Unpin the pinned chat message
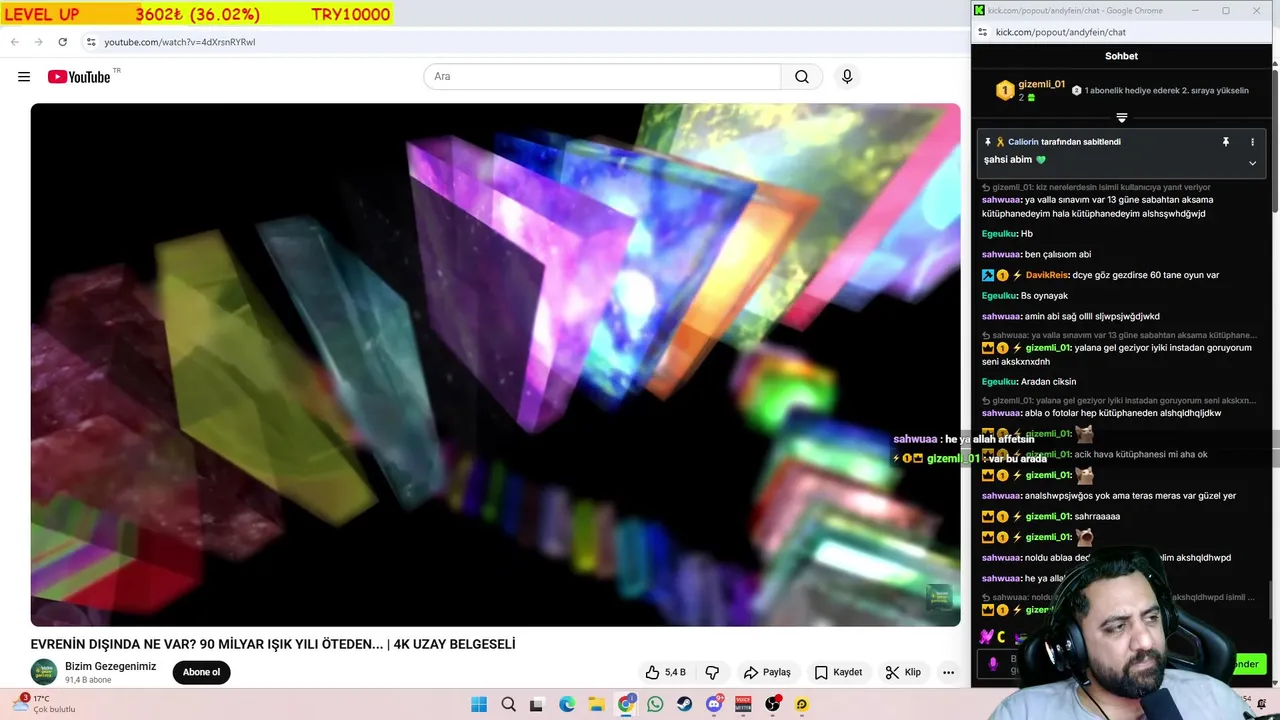 pos(1225,142)
